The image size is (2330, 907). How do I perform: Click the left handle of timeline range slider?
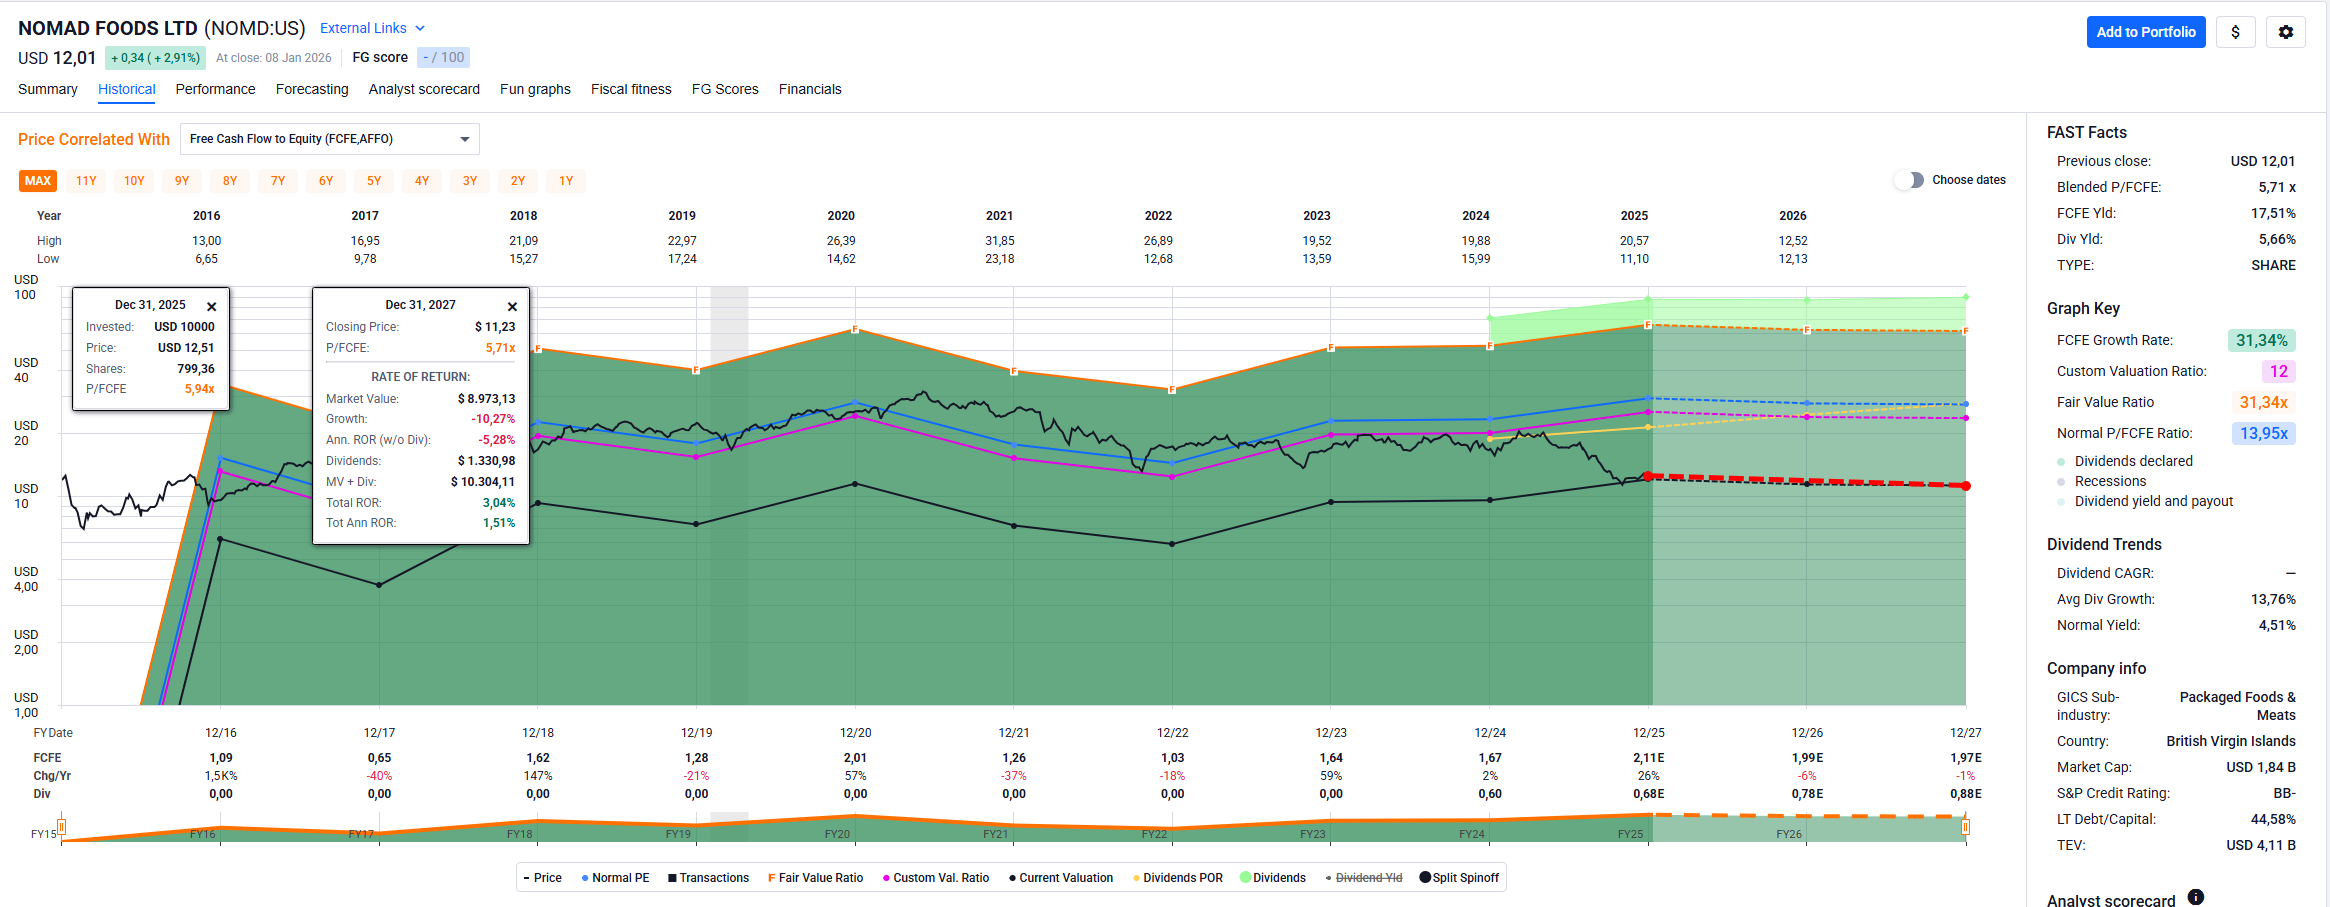[62, 827]
